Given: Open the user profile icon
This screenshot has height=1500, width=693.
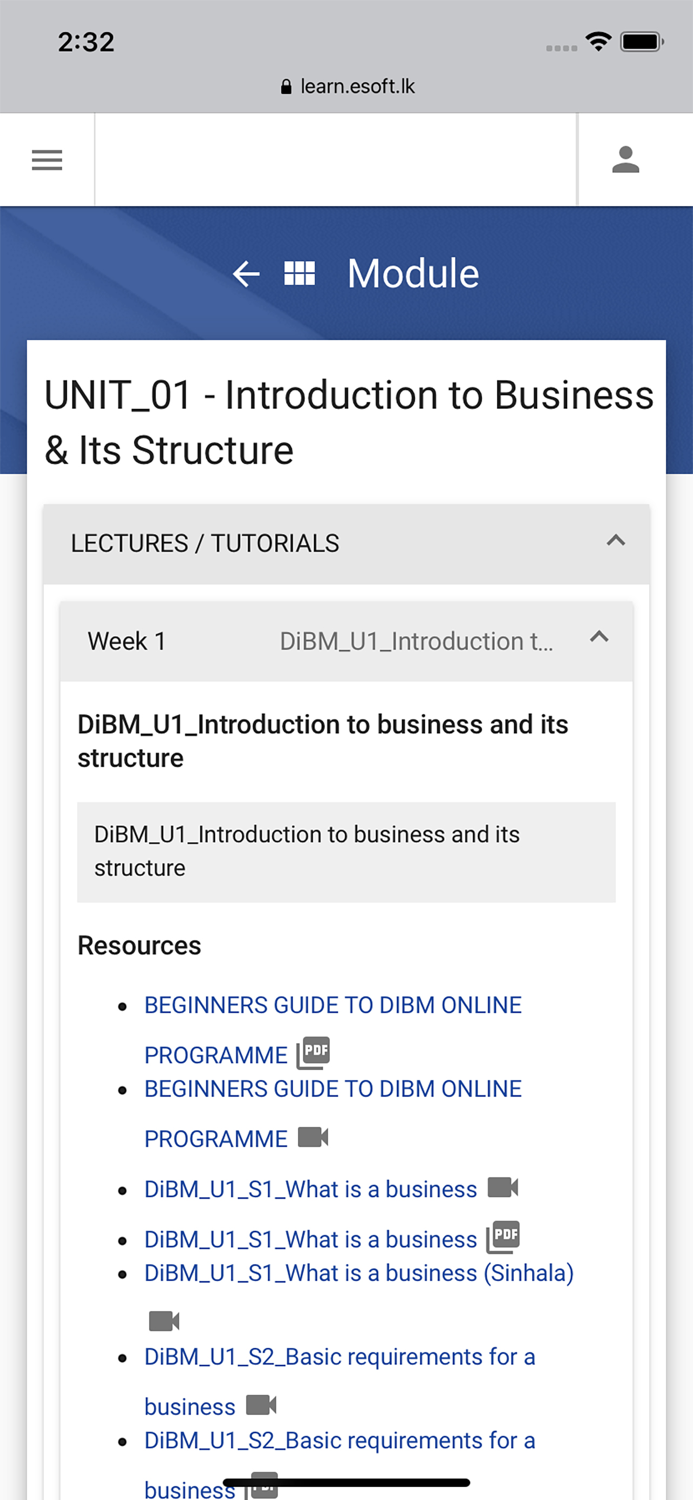Looking at the screenshot, I should click(625, 160).
